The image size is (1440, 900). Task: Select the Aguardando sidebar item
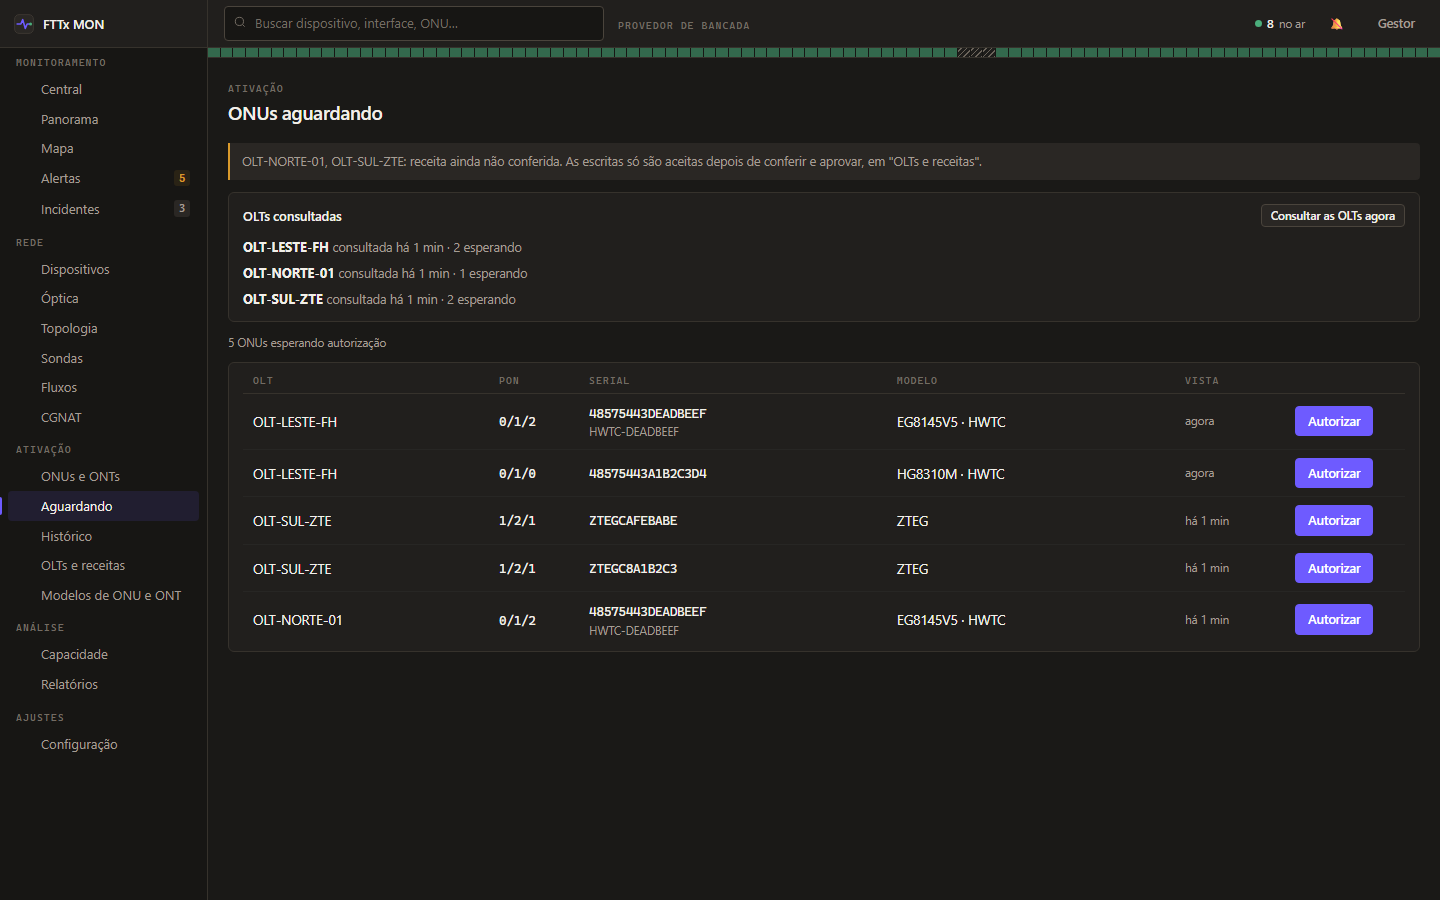coord(103,506)
